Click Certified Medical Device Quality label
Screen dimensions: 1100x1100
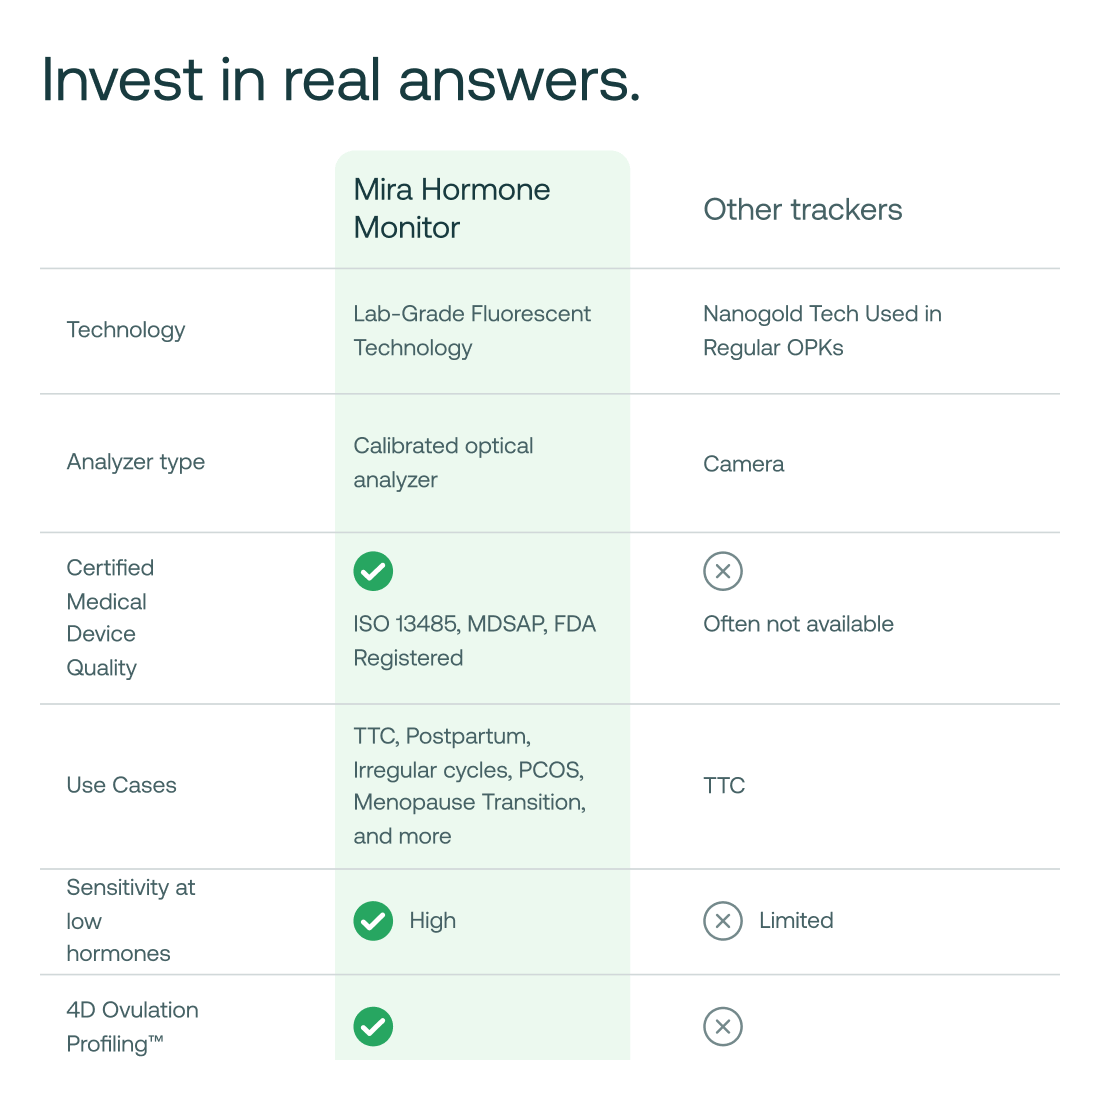[110, 617]
